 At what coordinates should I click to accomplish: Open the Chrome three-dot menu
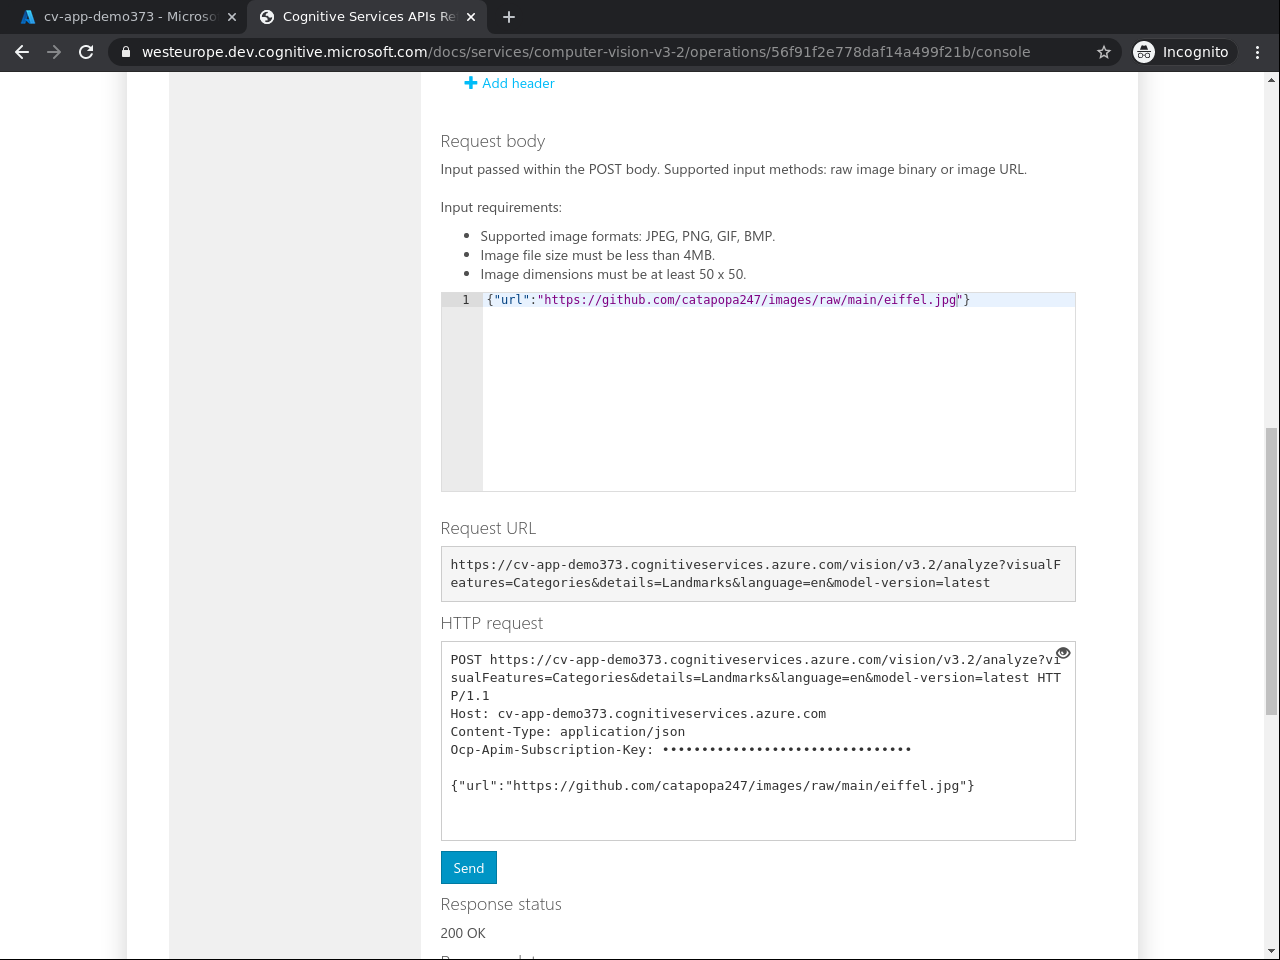tap(1258, 52)
